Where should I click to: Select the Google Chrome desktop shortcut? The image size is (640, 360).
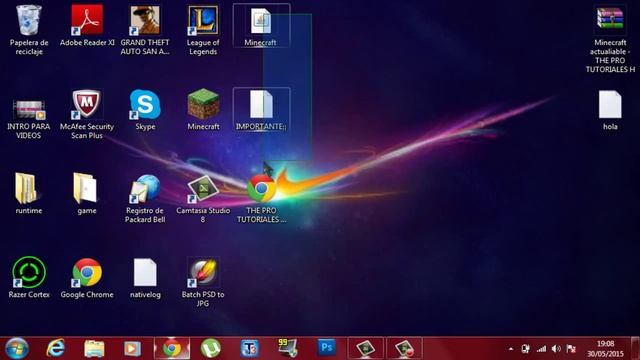tap(87, 272)
